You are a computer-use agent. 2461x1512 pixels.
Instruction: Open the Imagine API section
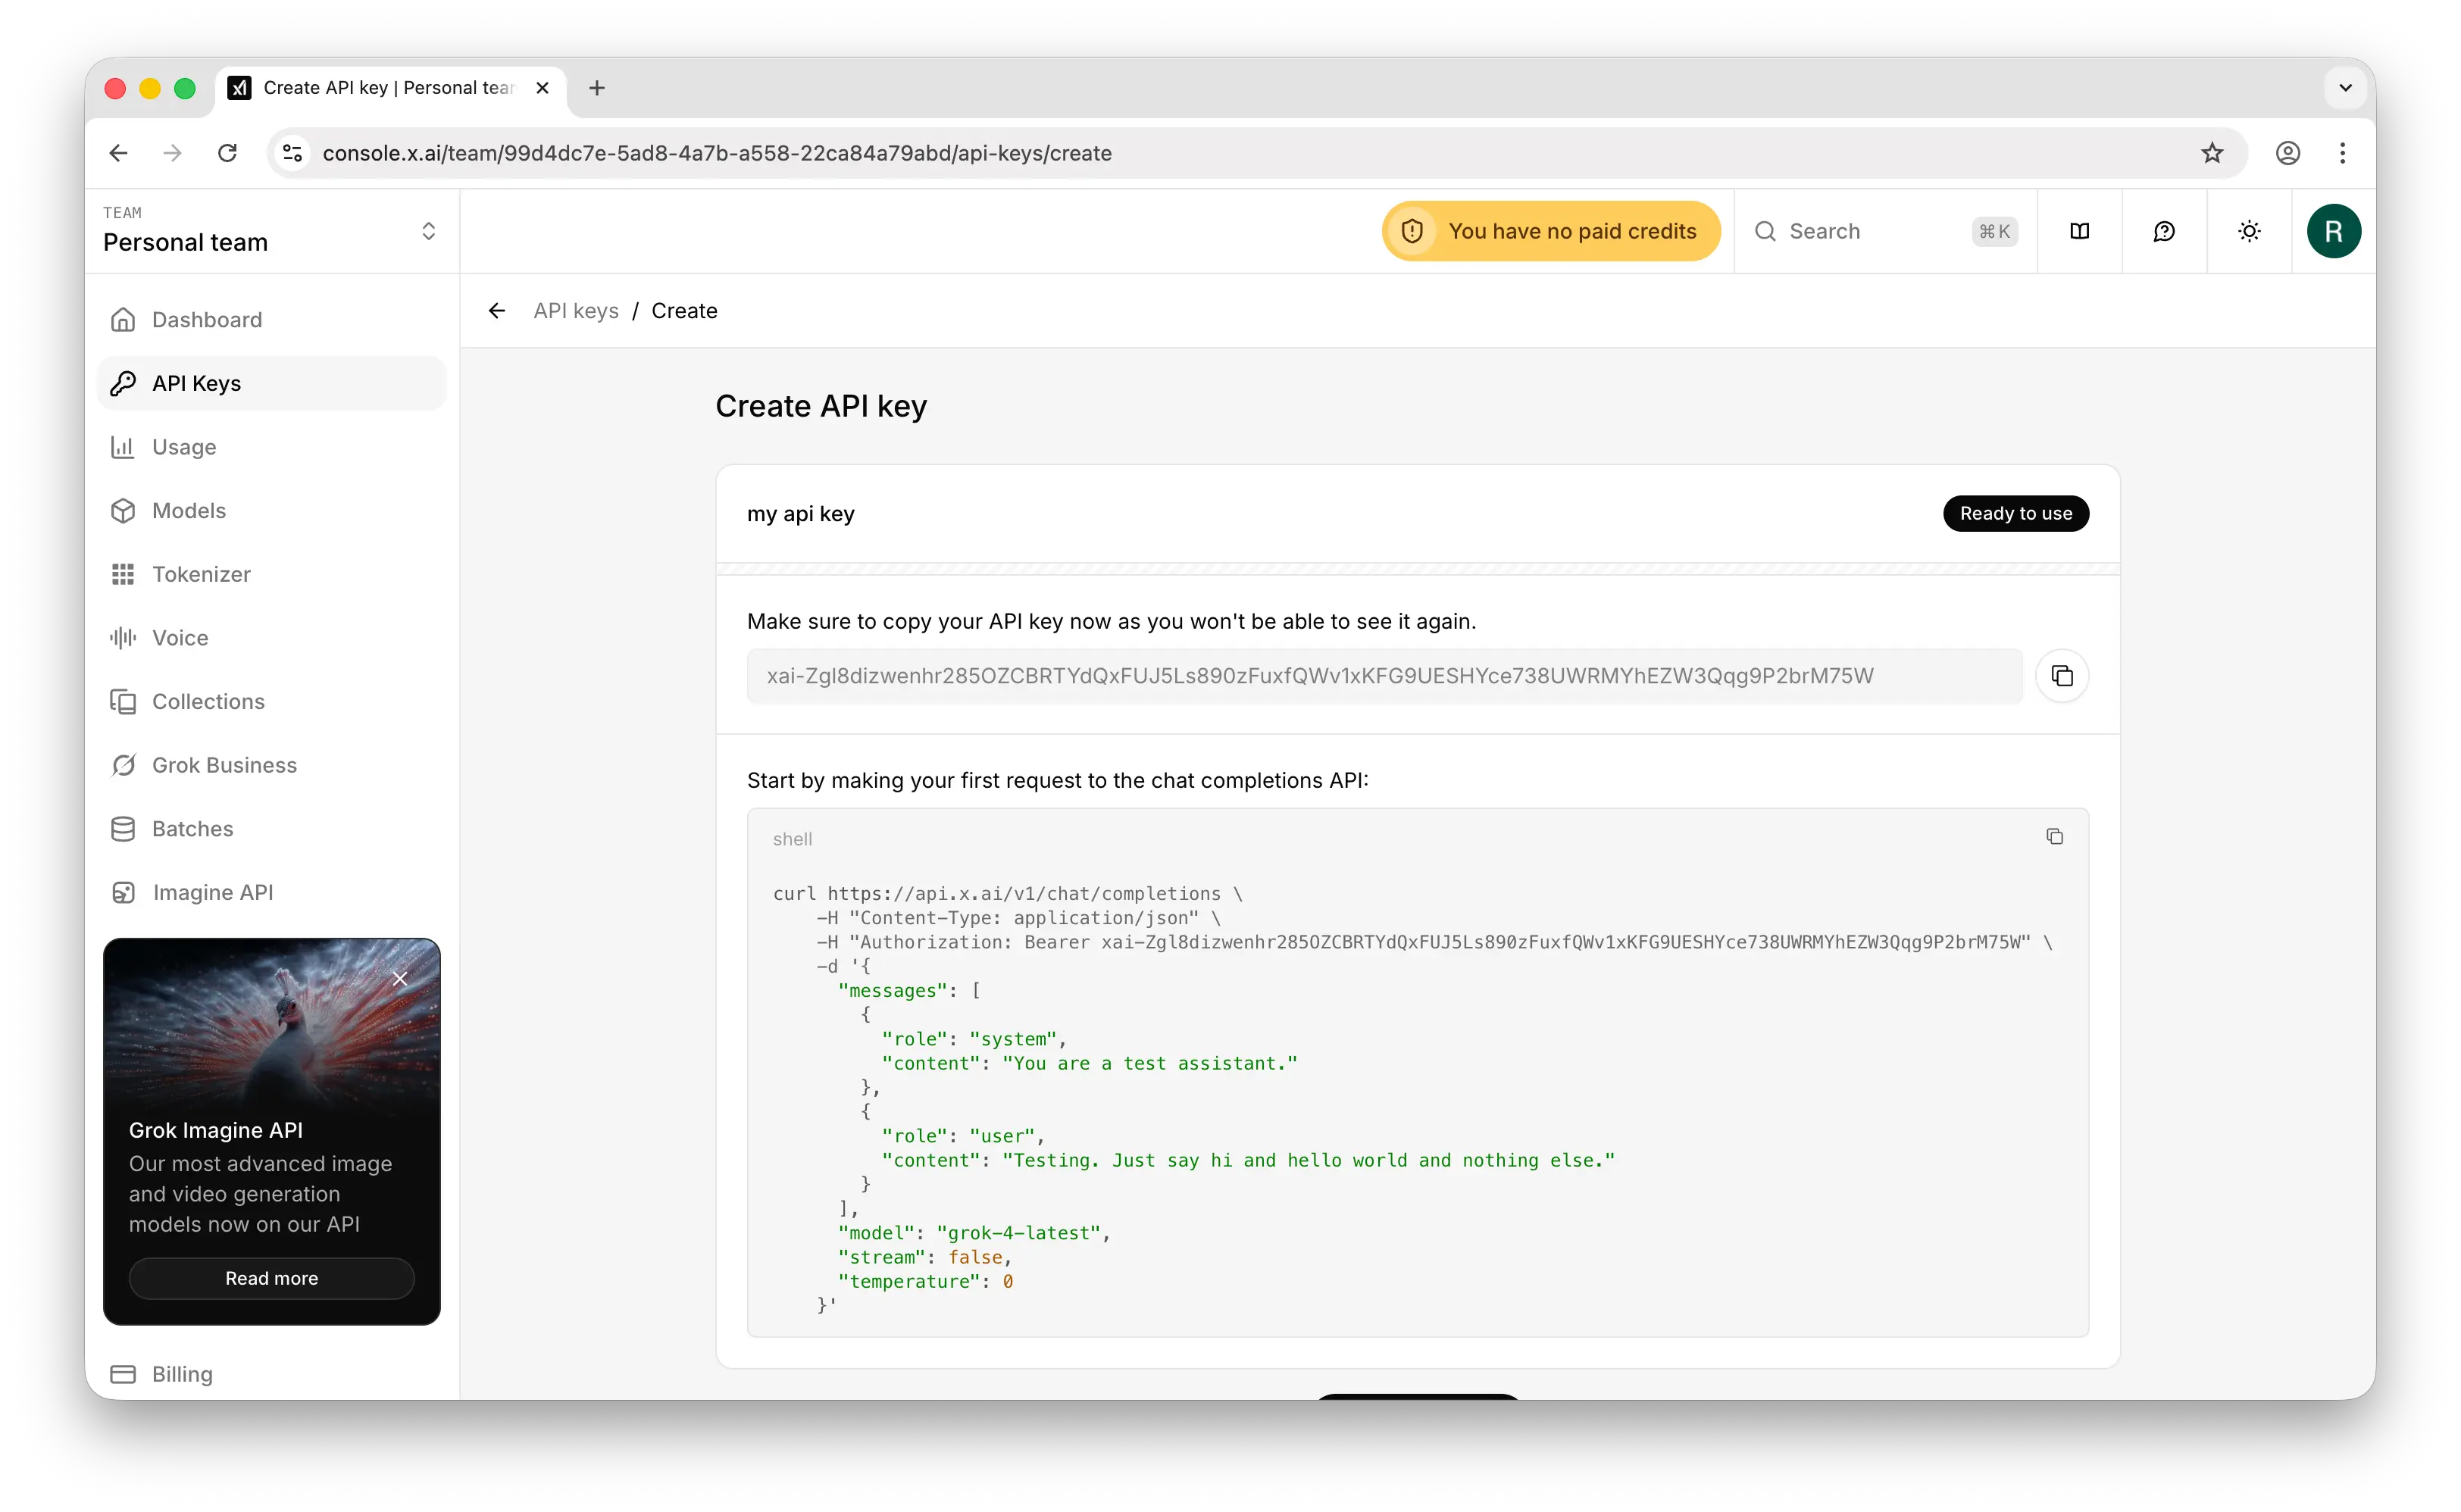pyautogui.click(x=212, y=891)
